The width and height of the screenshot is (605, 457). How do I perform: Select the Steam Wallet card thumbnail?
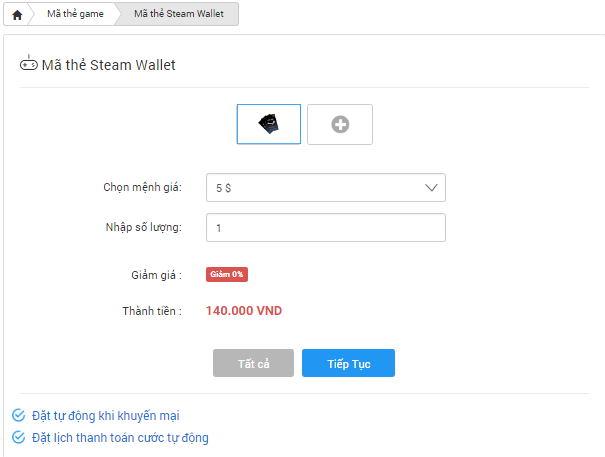coord(269,124)
